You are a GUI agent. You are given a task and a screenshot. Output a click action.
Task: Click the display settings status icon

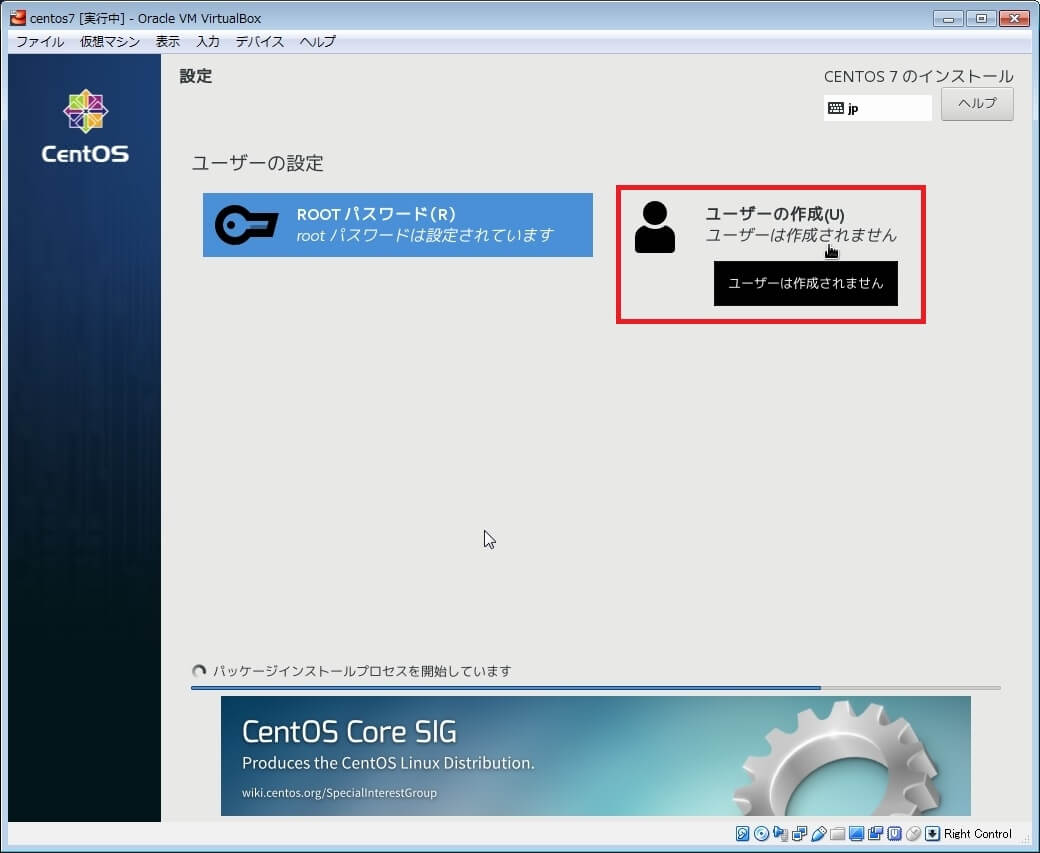856,834
